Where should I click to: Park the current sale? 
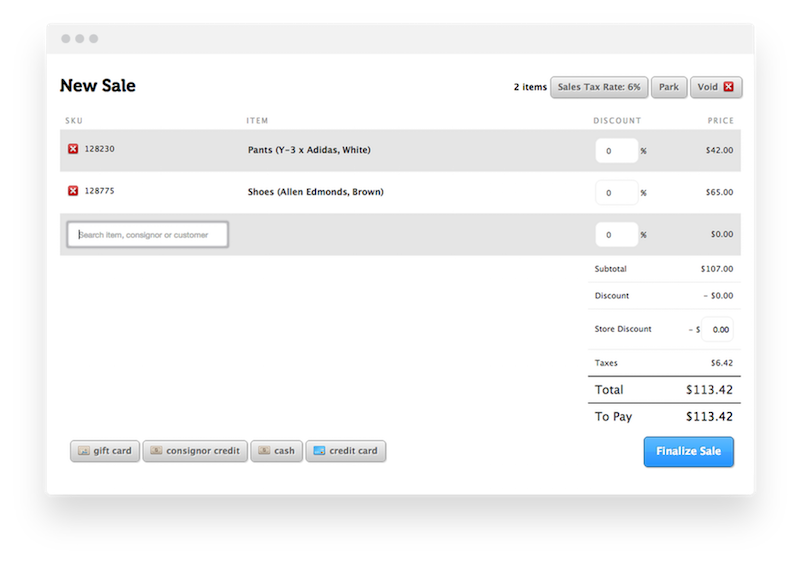(669, 87)
